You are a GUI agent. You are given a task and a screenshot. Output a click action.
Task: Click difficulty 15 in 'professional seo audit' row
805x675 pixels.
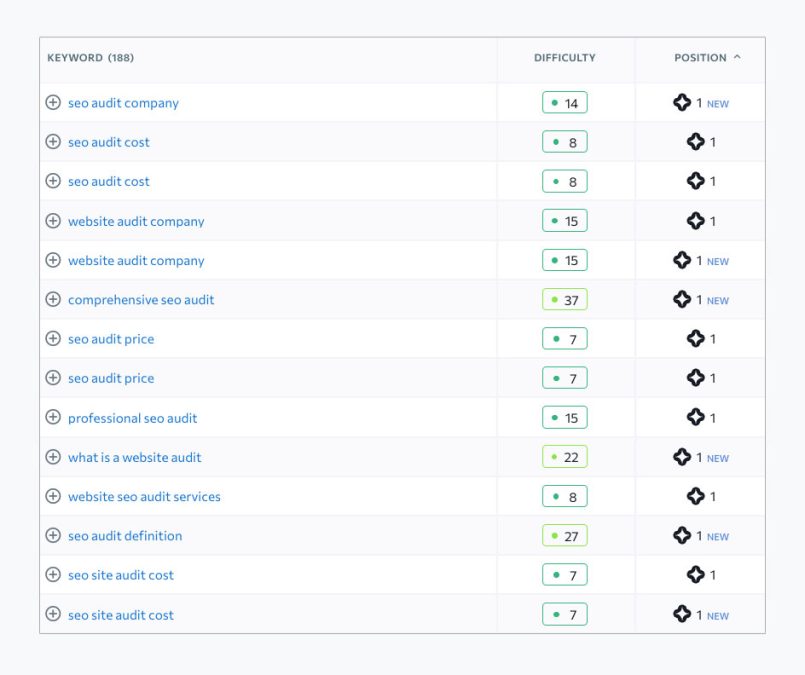pos(565,418)
